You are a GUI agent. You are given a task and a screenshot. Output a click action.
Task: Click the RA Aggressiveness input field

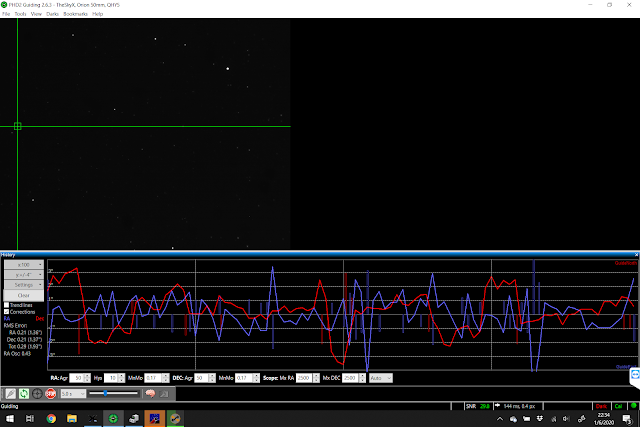pyautogui.click(x=77, y=378)
